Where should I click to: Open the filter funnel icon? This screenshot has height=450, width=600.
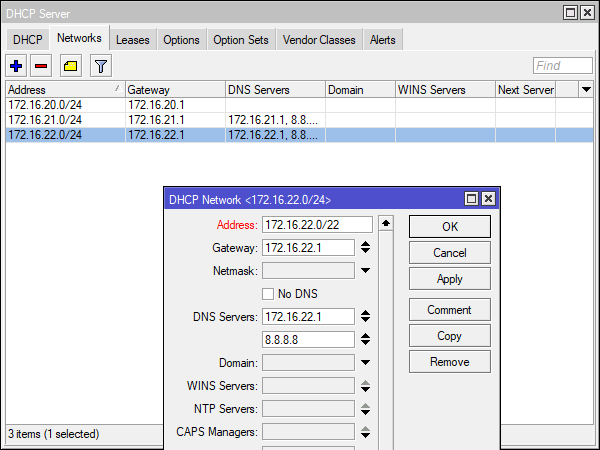click(x=101, y=66)
